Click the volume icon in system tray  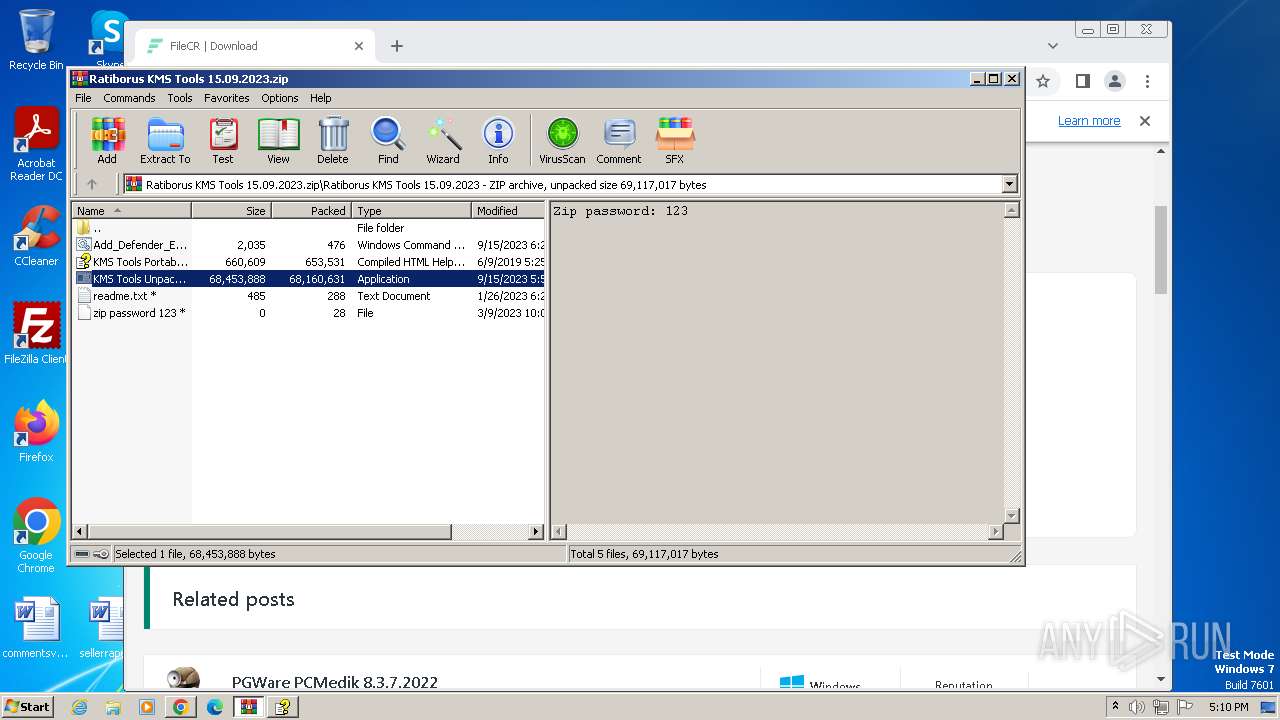click(1138, 707)
